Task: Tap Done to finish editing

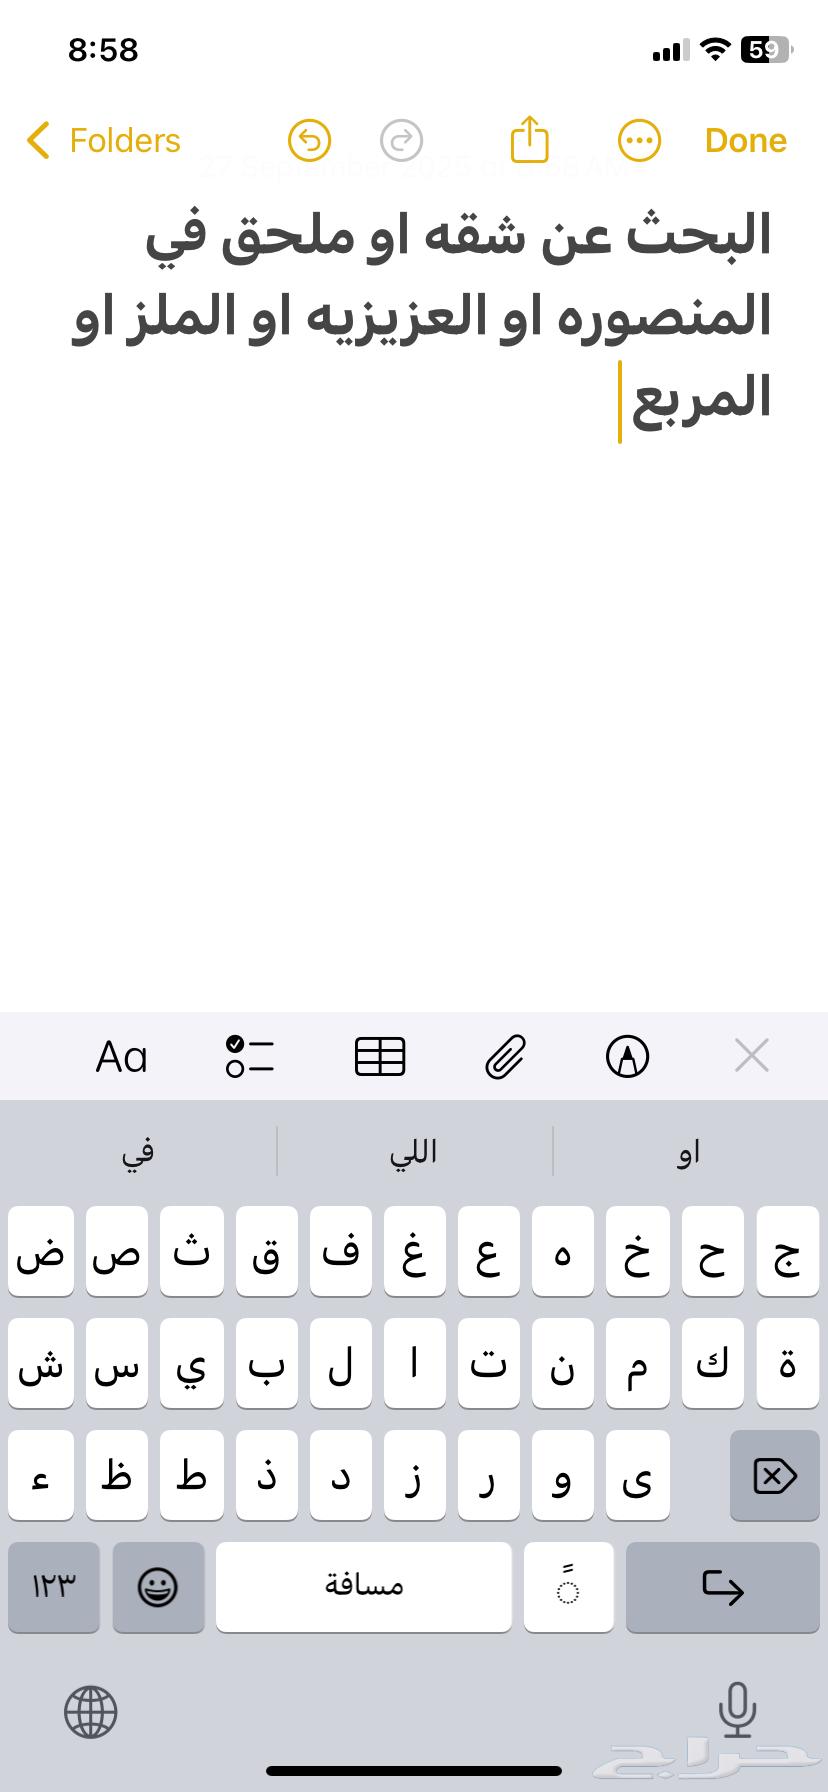Action: tap(745, 141)
